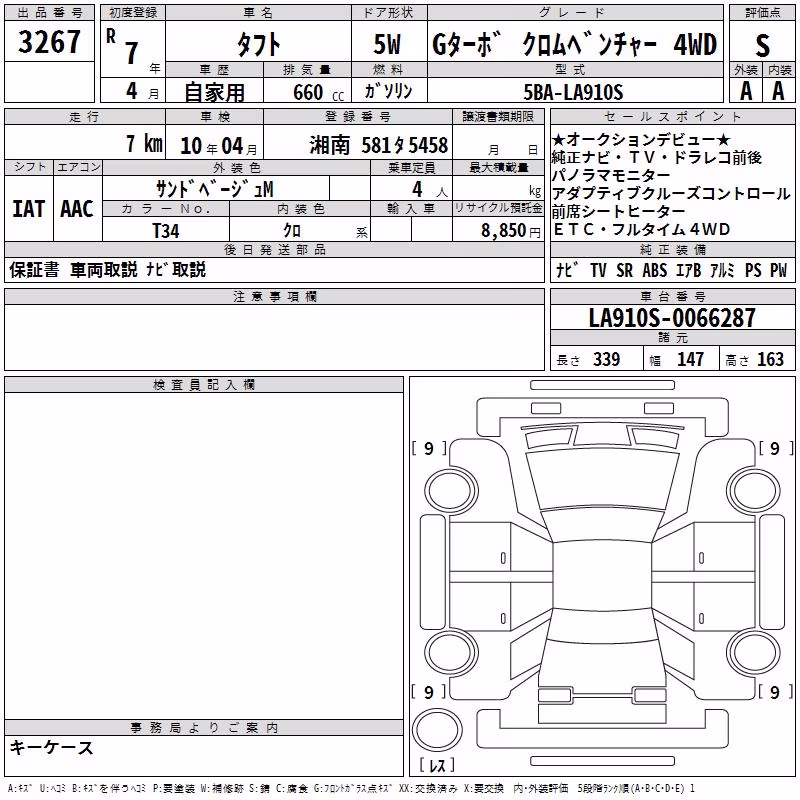This screenshot has height=800, width=800.
Task: Click the 検査員記入欄 header
Action: point(204,385)
